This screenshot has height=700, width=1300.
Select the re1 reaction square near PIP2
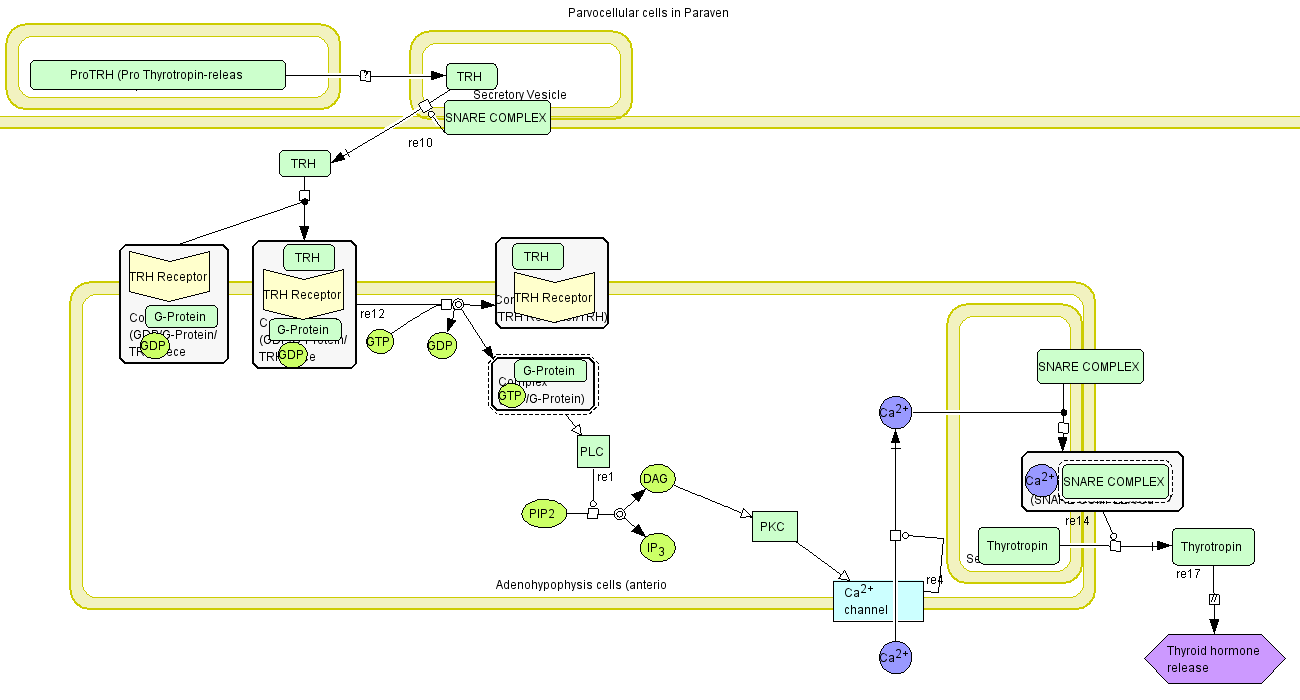(x=592, y=514)
